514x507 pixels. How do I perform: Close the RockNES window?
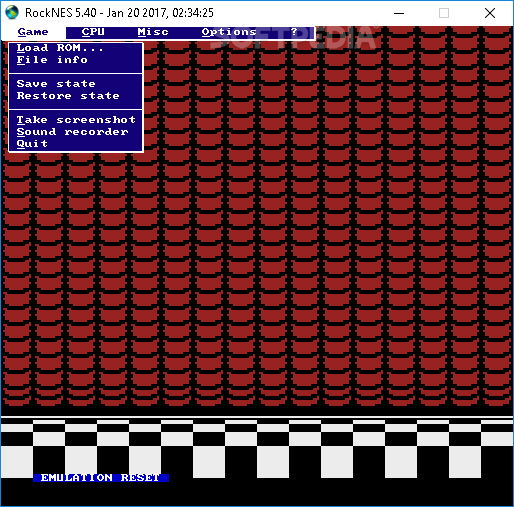click(x=490, y=13)
